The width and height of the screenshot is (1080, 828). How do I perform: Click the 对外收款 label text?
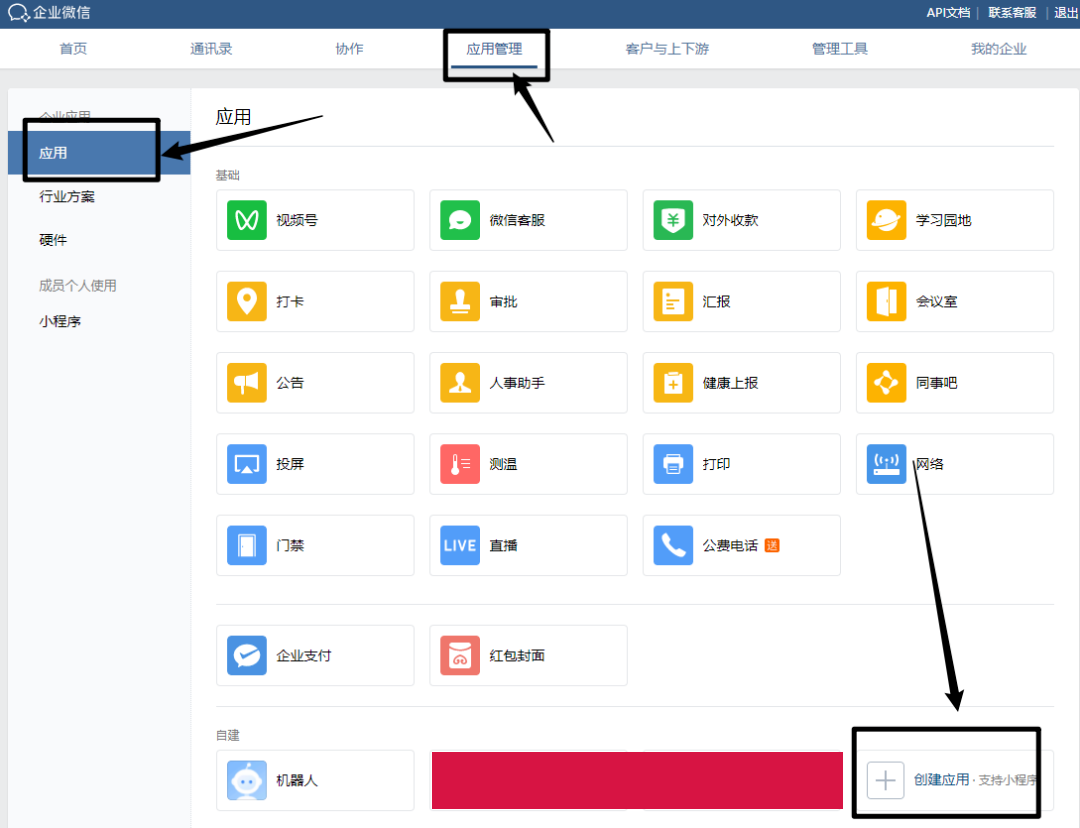pyautogui.click(x=730, y=220)
